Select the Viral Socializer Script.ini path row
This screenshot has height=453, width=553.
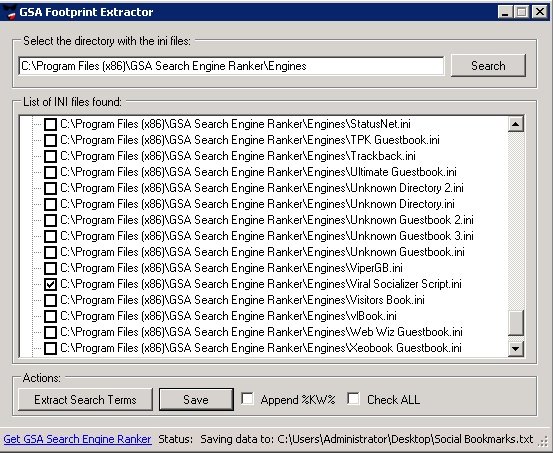pyautogui.click(x=261, y=284)
